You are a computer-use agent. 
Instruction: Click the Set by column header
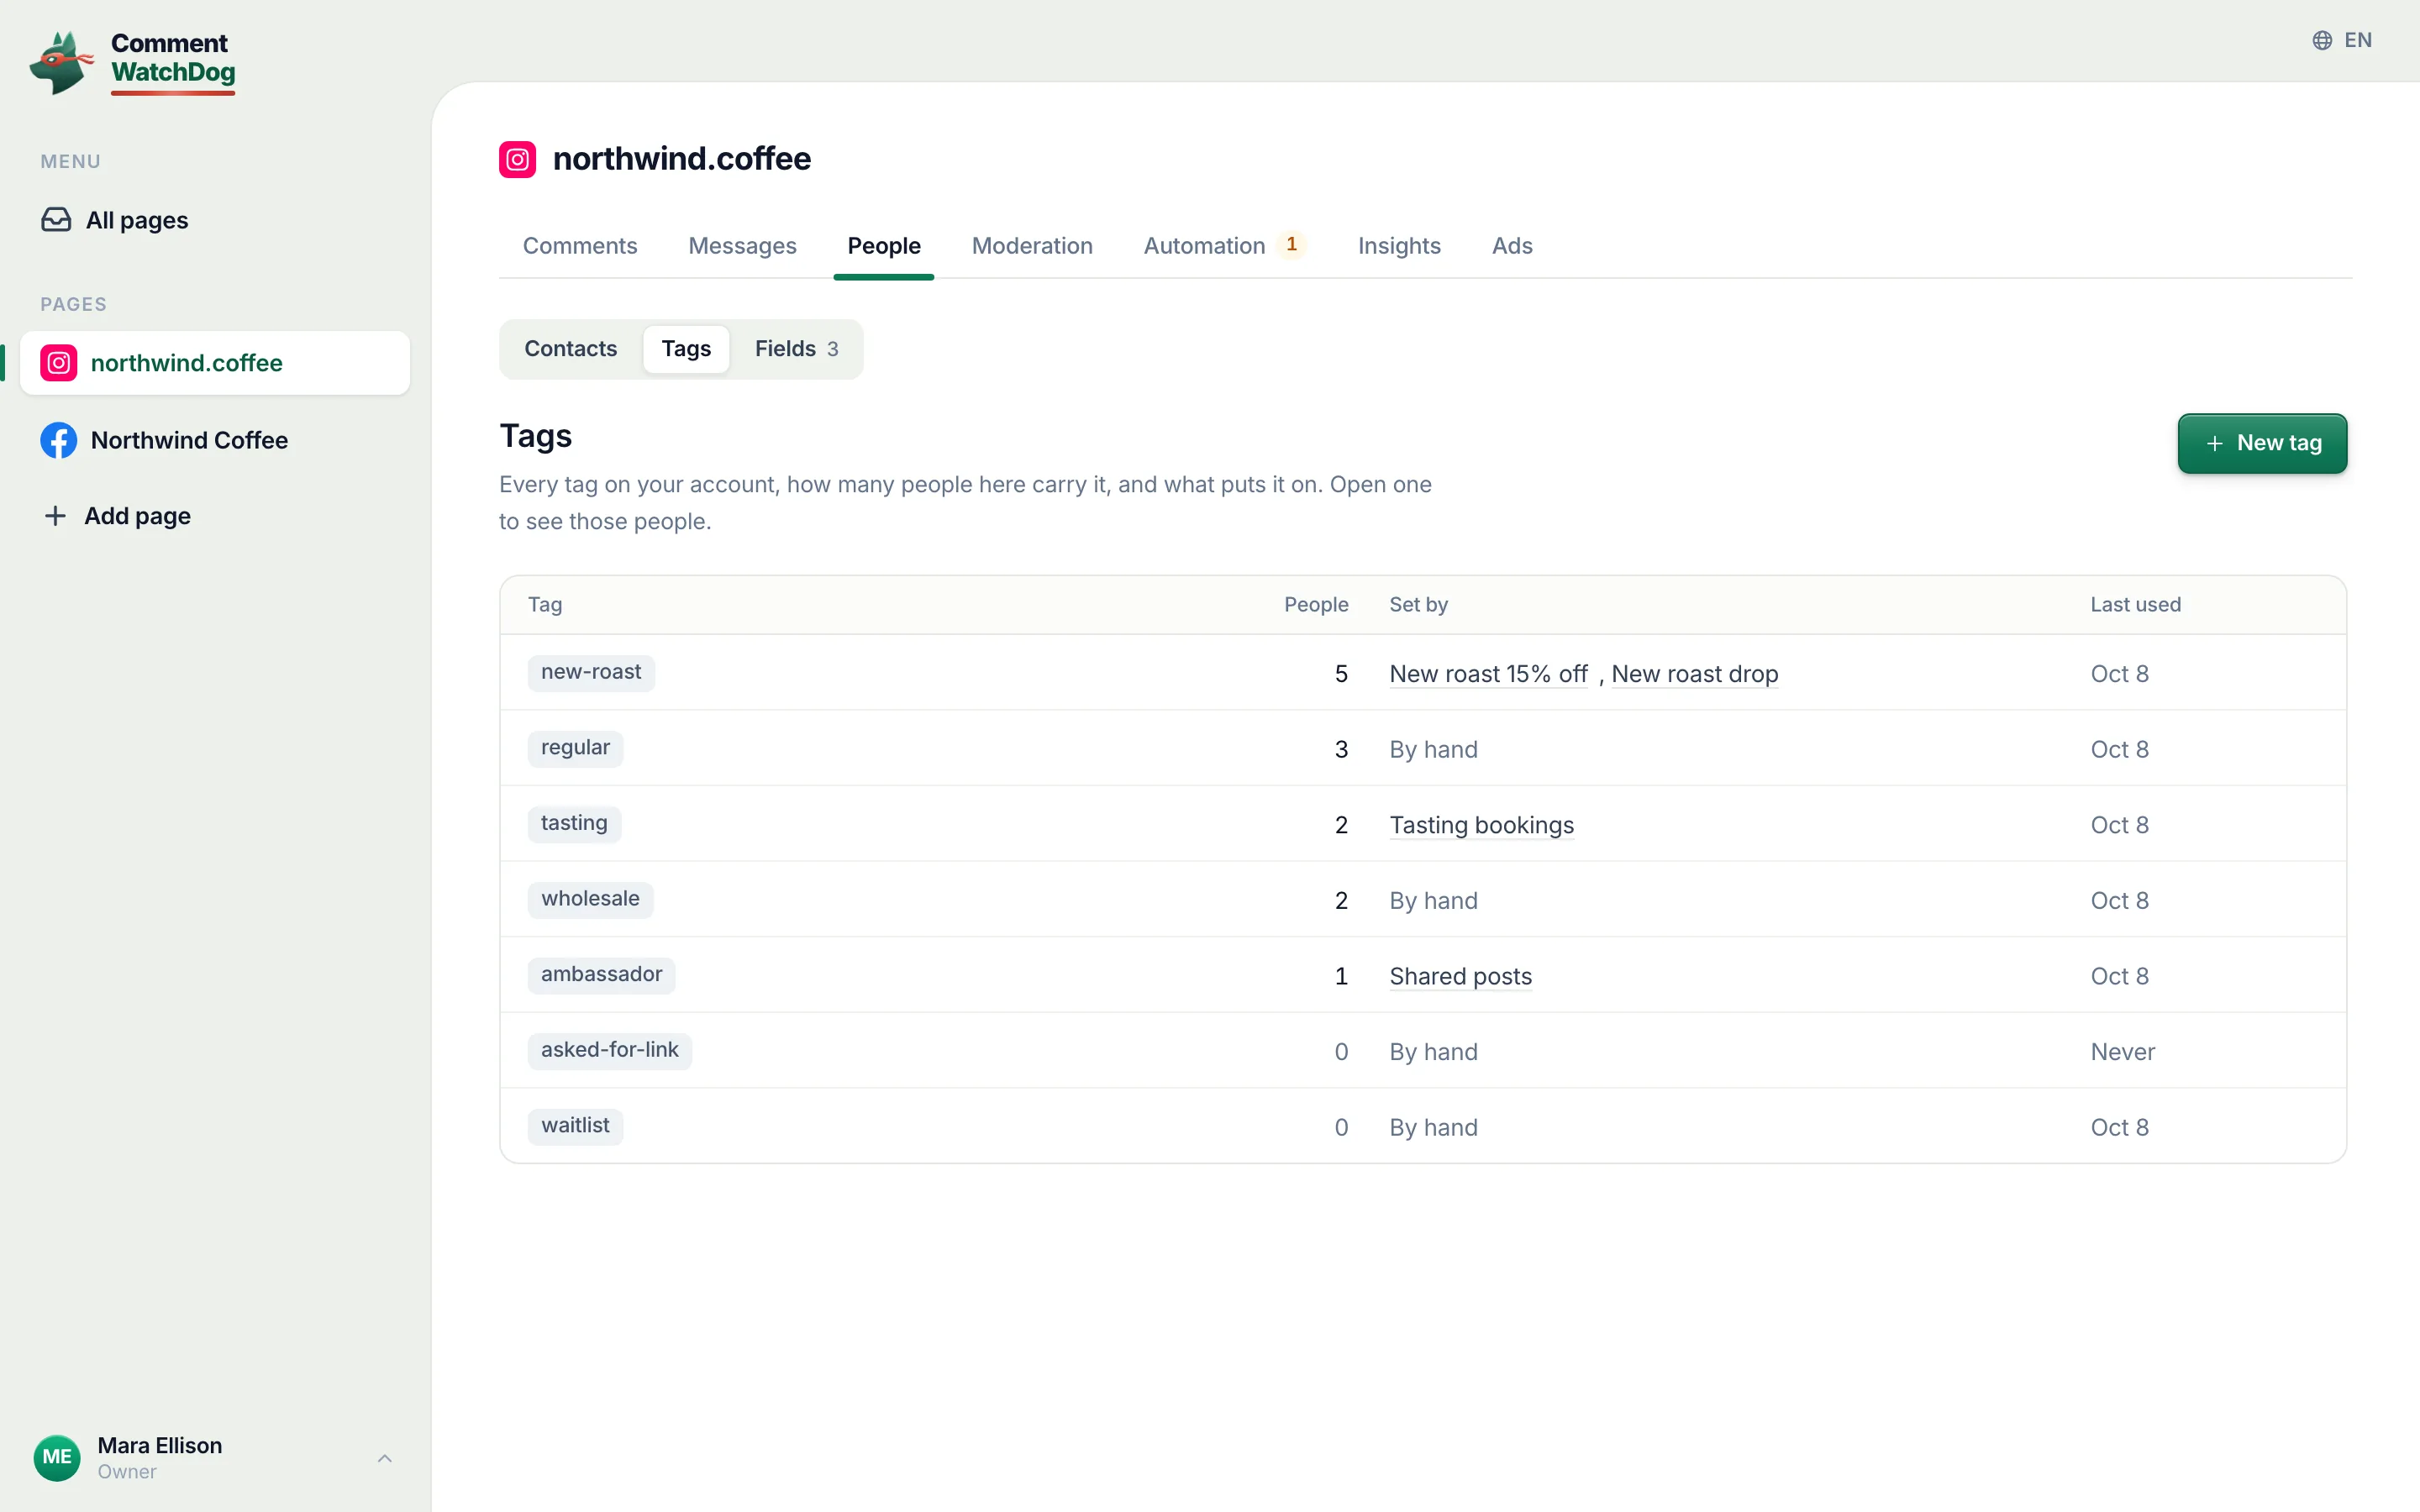point(1418,605)
